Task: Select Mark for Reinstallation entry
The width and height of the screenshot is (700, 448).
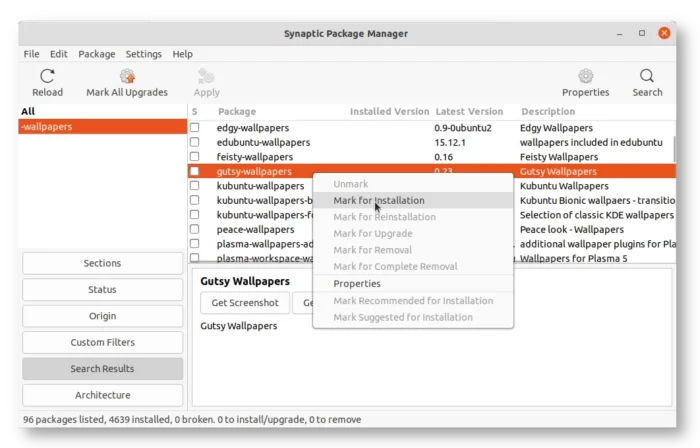Action: click(x=413, y=217)
